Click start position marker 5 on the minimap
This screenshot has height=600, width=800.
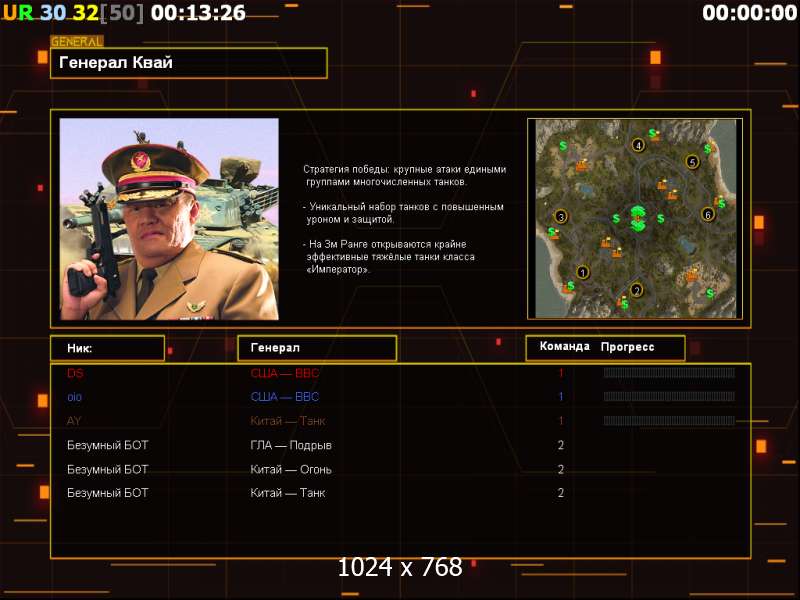click(x=692, y=162)
